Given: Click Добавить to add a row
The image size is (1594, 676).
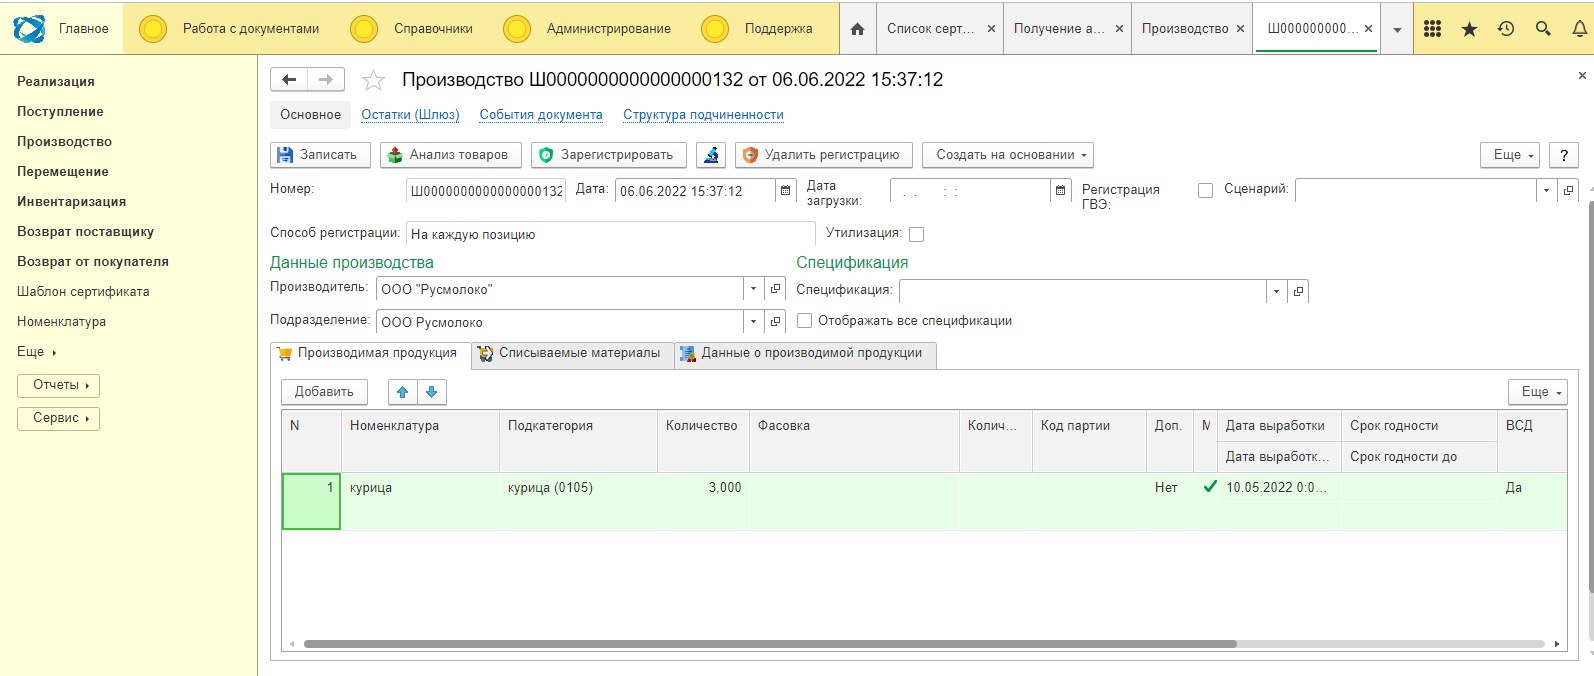Looking at the screenshot, I should point(324,392).
